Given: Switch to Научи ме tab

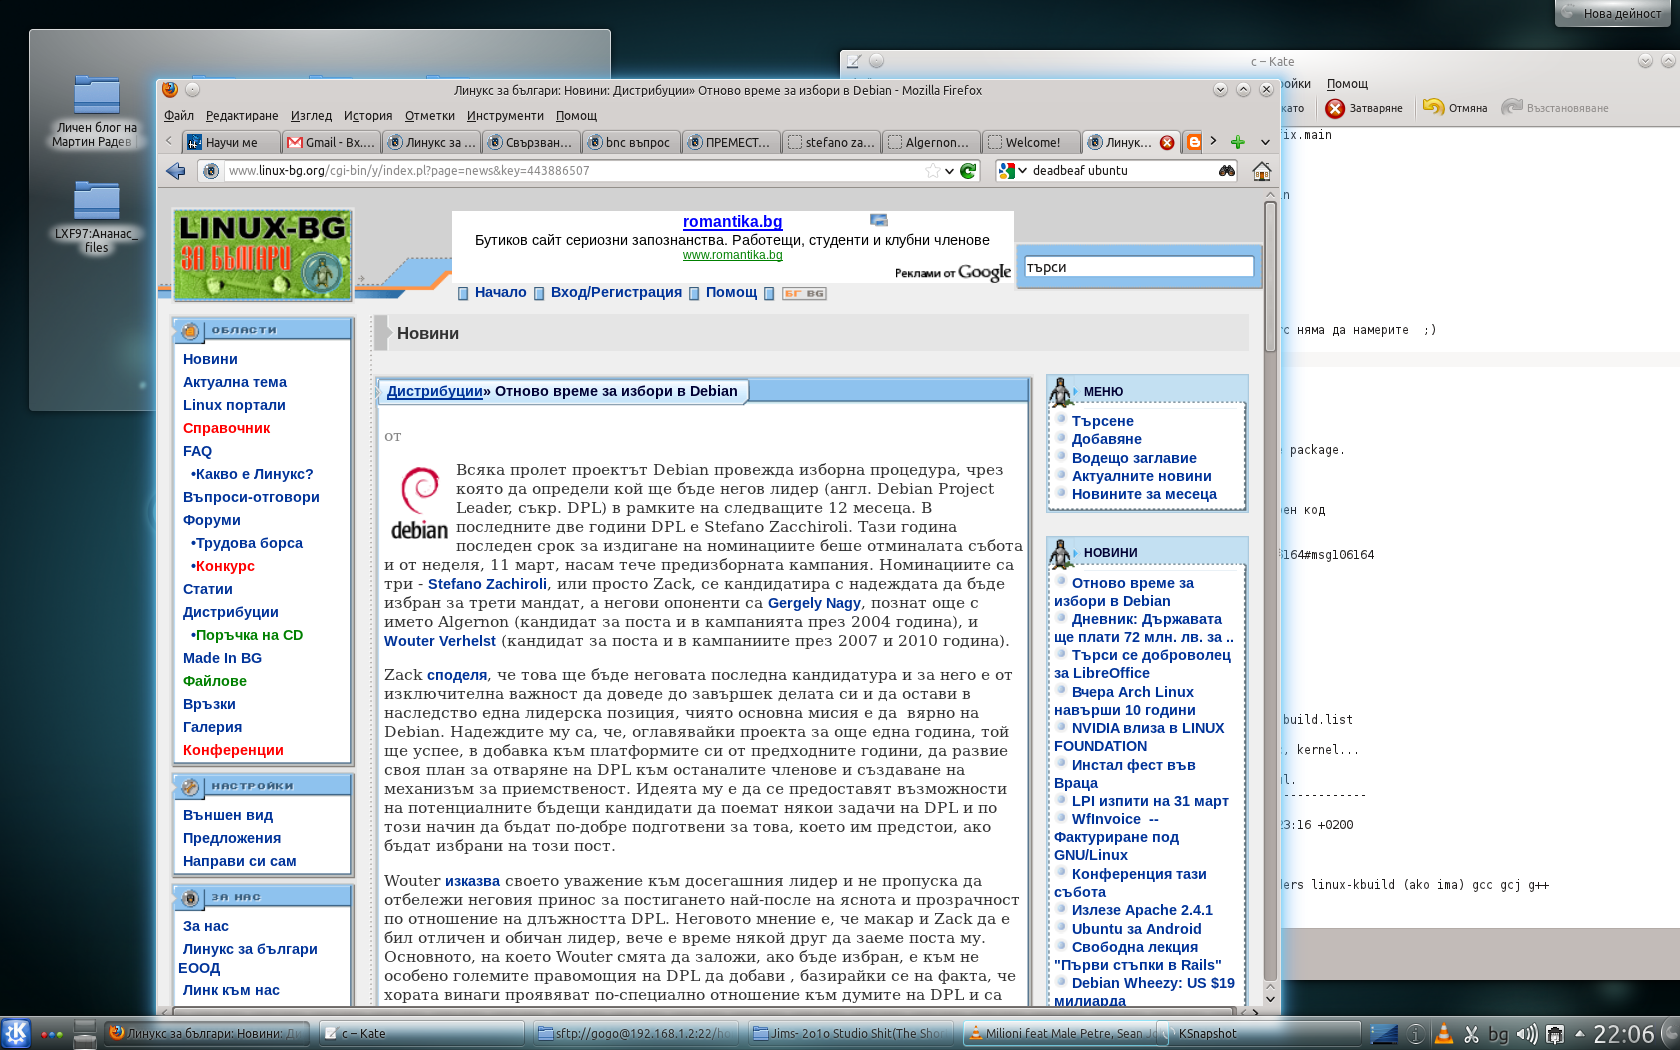Looking at the screenshot, I should pyautogui.click(x=231, y=142).
